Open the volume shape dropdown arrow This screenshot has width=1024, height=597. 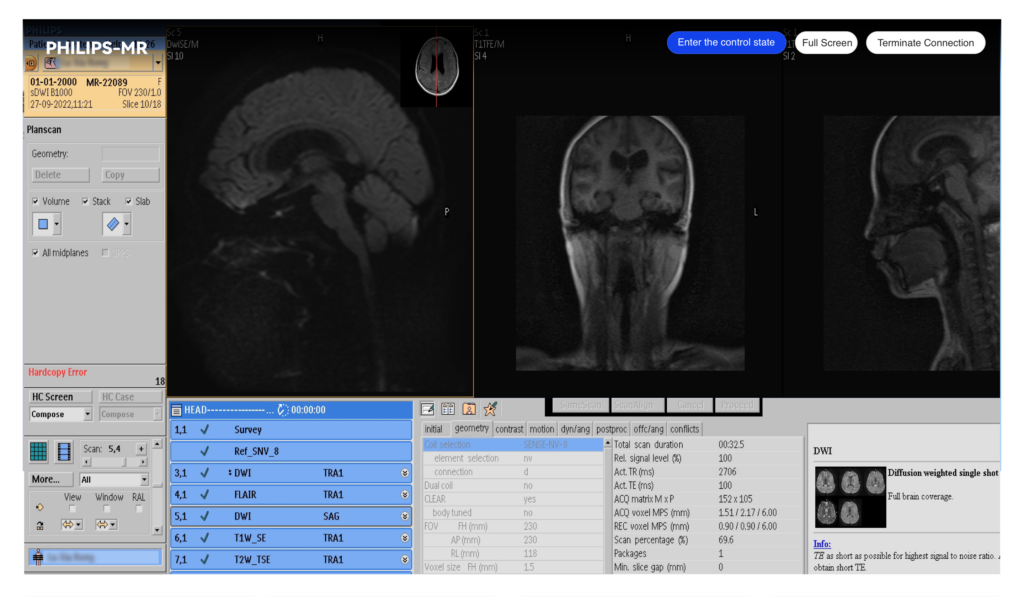(57, 224)
